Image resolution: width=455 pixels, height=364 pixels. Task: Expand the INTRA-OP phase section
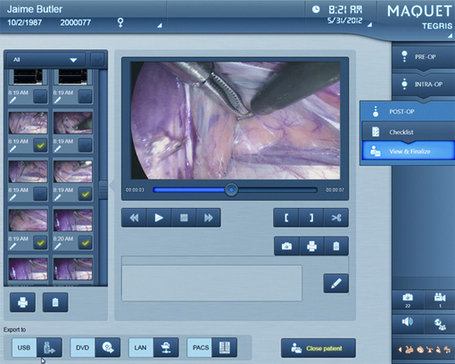(424, 84)
